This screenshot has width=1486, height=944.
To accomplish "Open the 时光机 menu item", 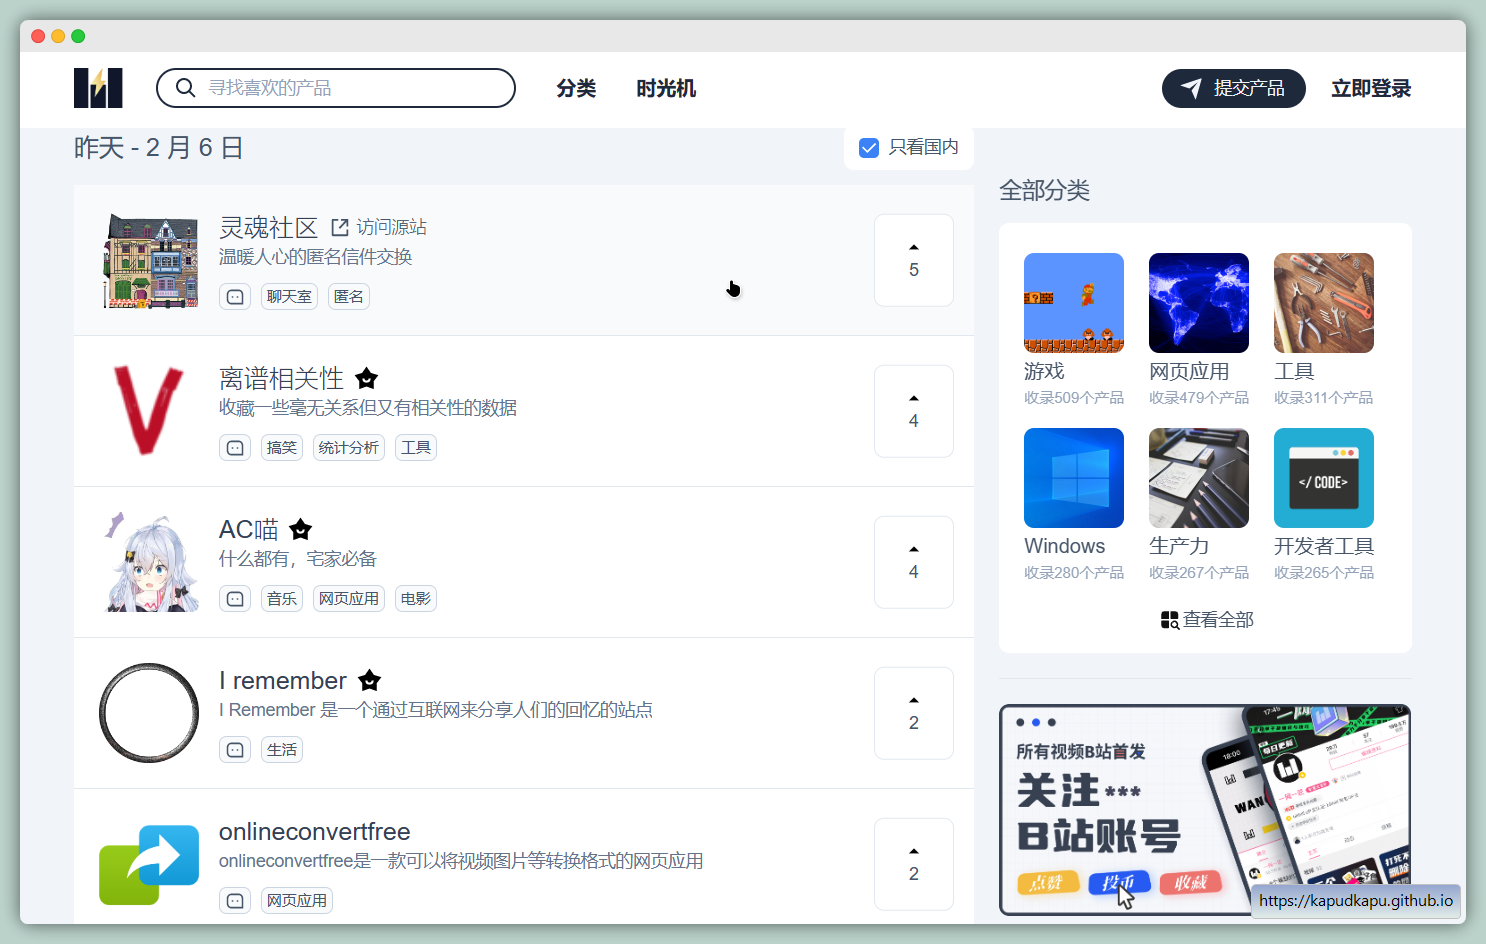I will point(666,88).
